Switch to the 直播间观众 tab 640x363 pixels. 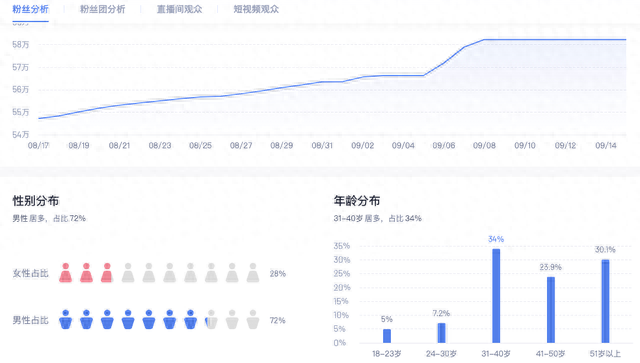click(180, 9)
